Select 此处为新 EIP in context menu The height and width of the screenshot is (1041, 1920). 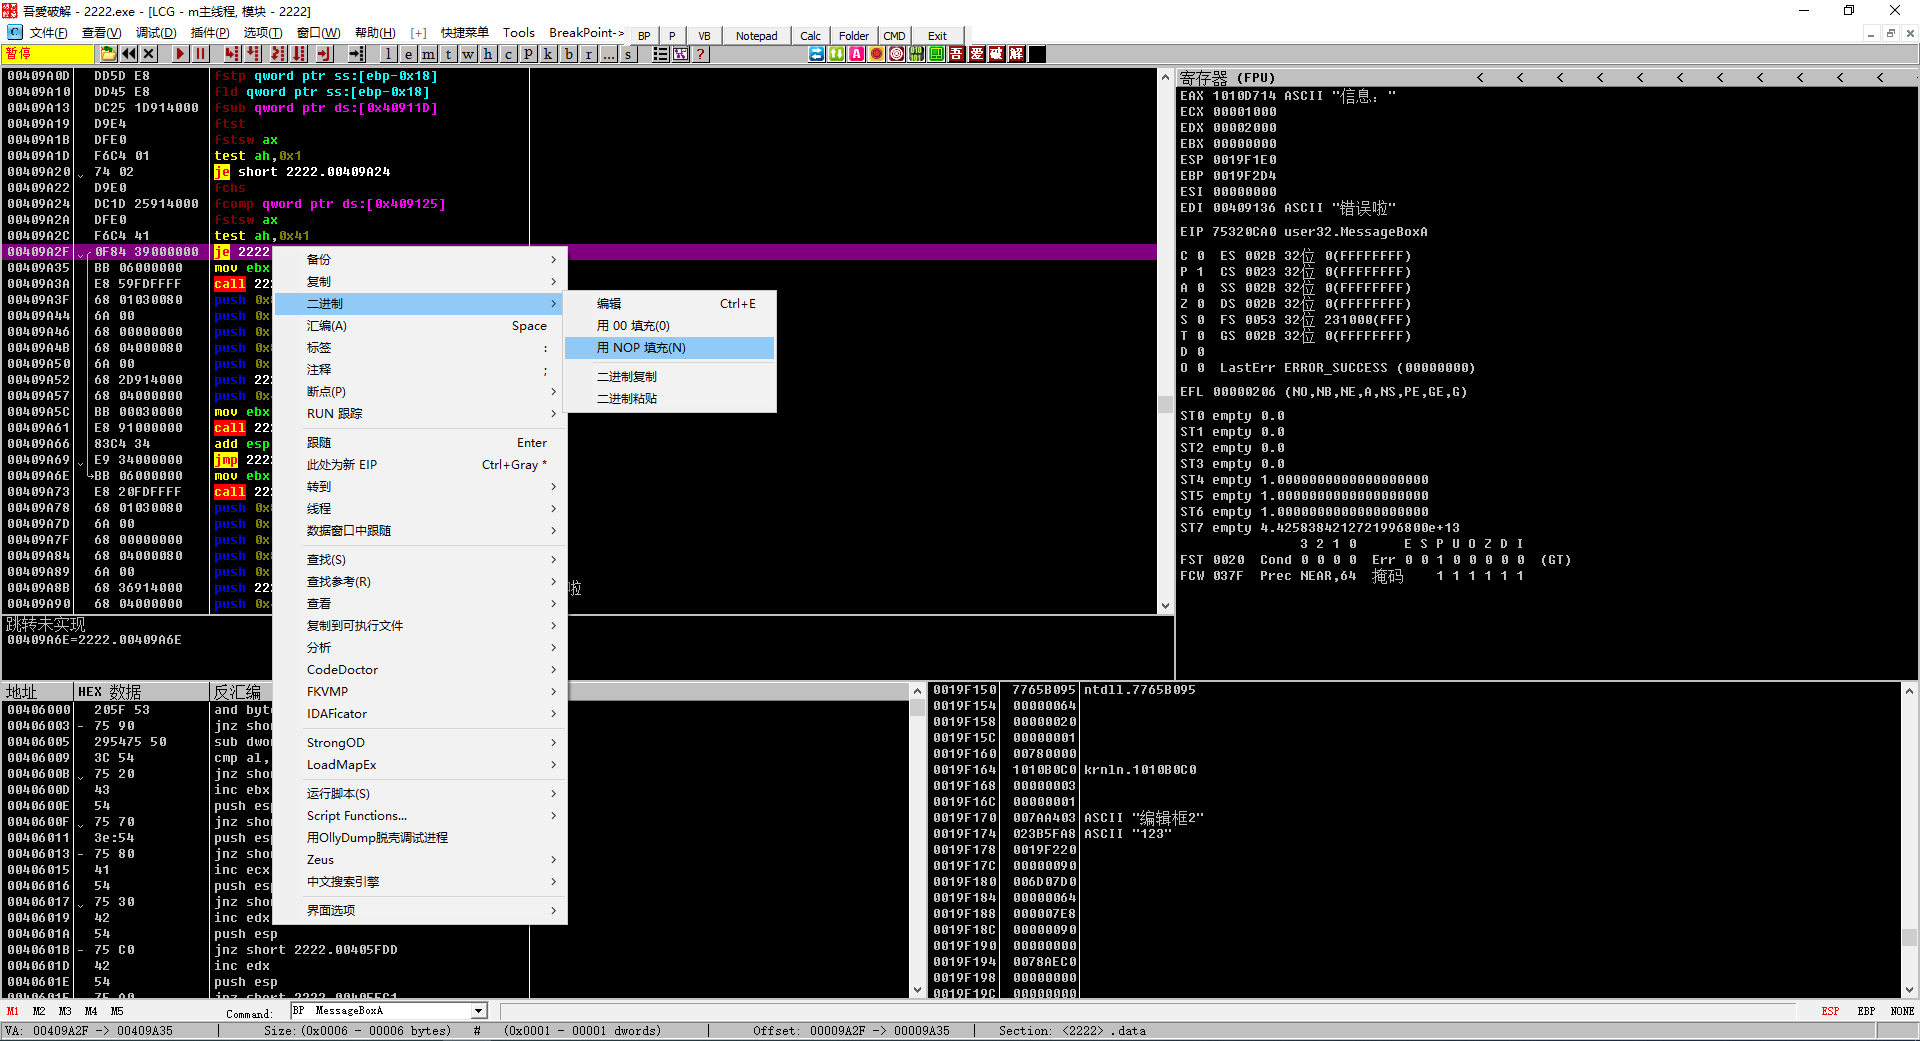click(x=420, y=465)
